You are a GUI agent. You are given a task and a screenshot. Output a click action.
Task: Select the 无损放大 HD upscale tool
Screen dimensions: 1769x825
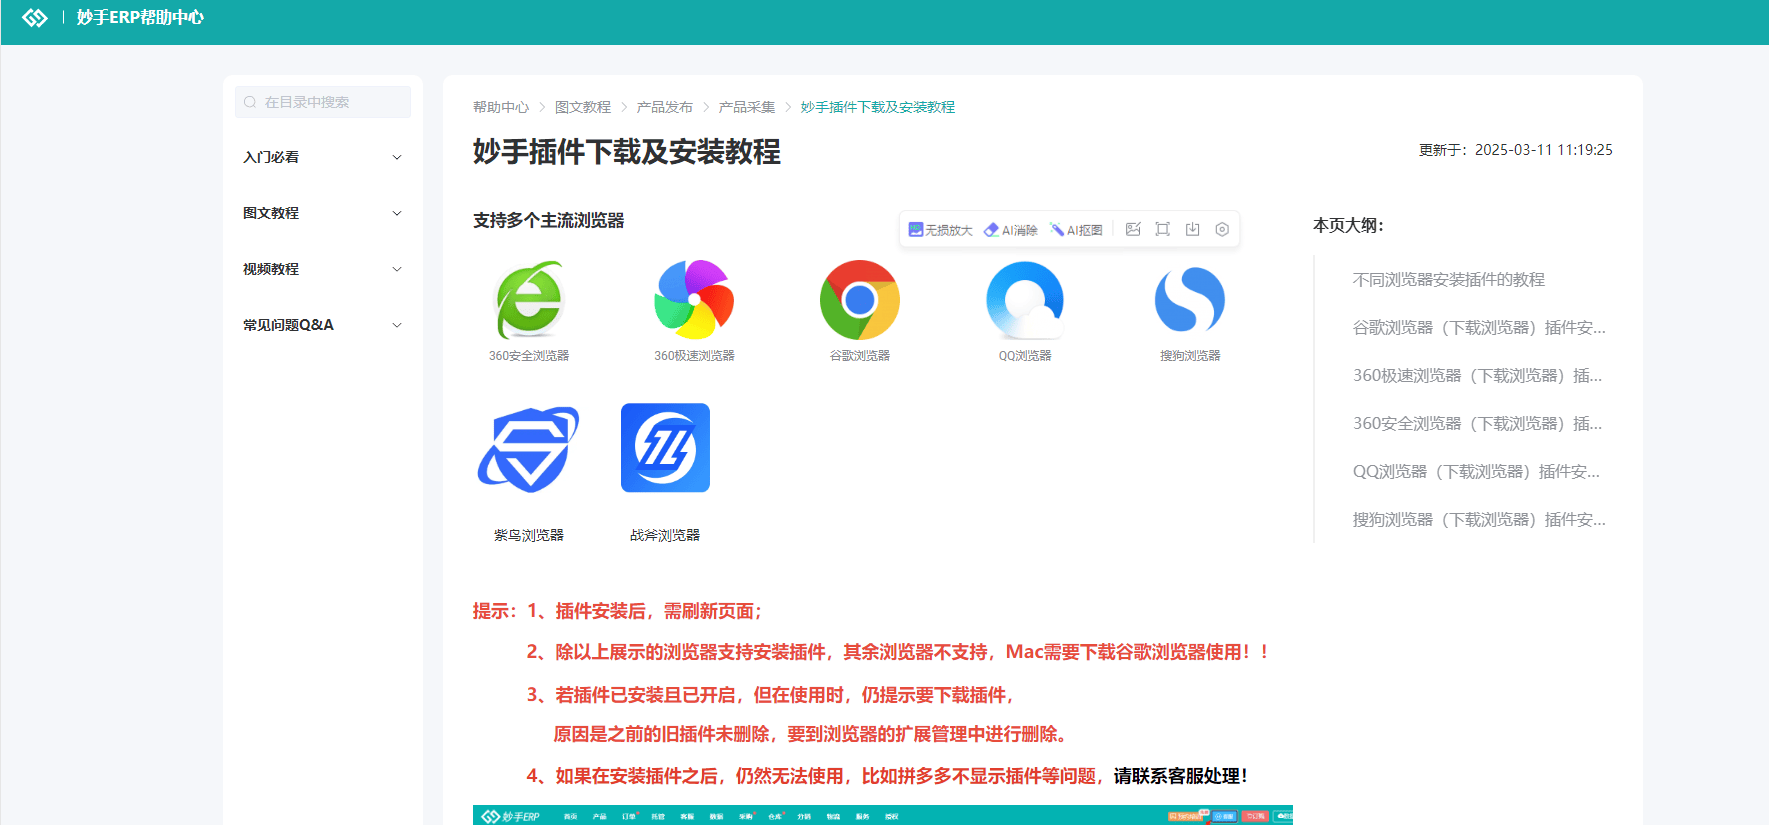pos(940,230)
